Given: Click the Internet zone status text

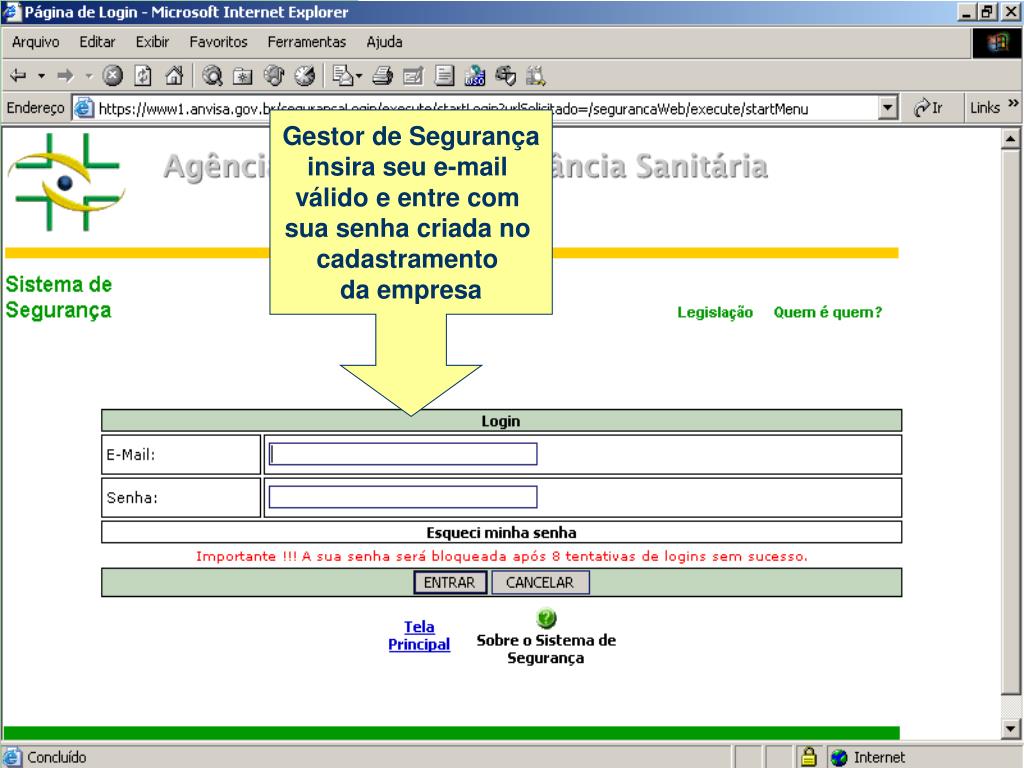Looking at the screenshot, I should pyautogui.click(x=879, y=758).
